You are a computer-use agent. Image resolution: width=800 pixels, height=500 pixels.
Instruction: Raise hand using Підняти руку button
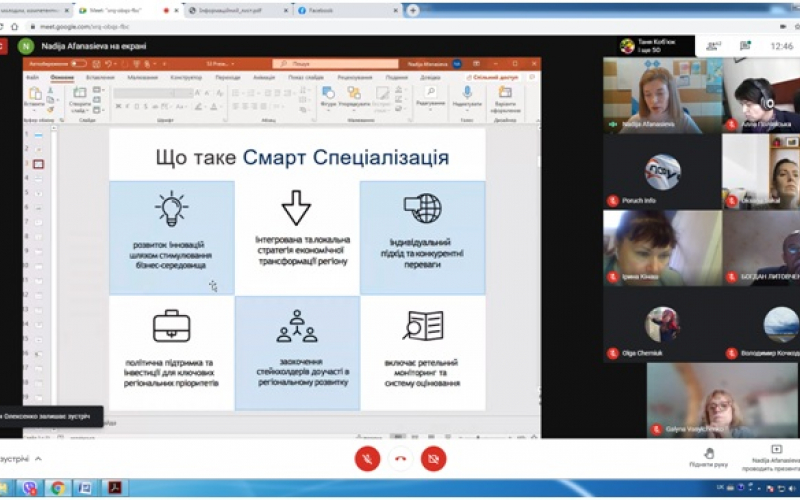pos(709,458)
